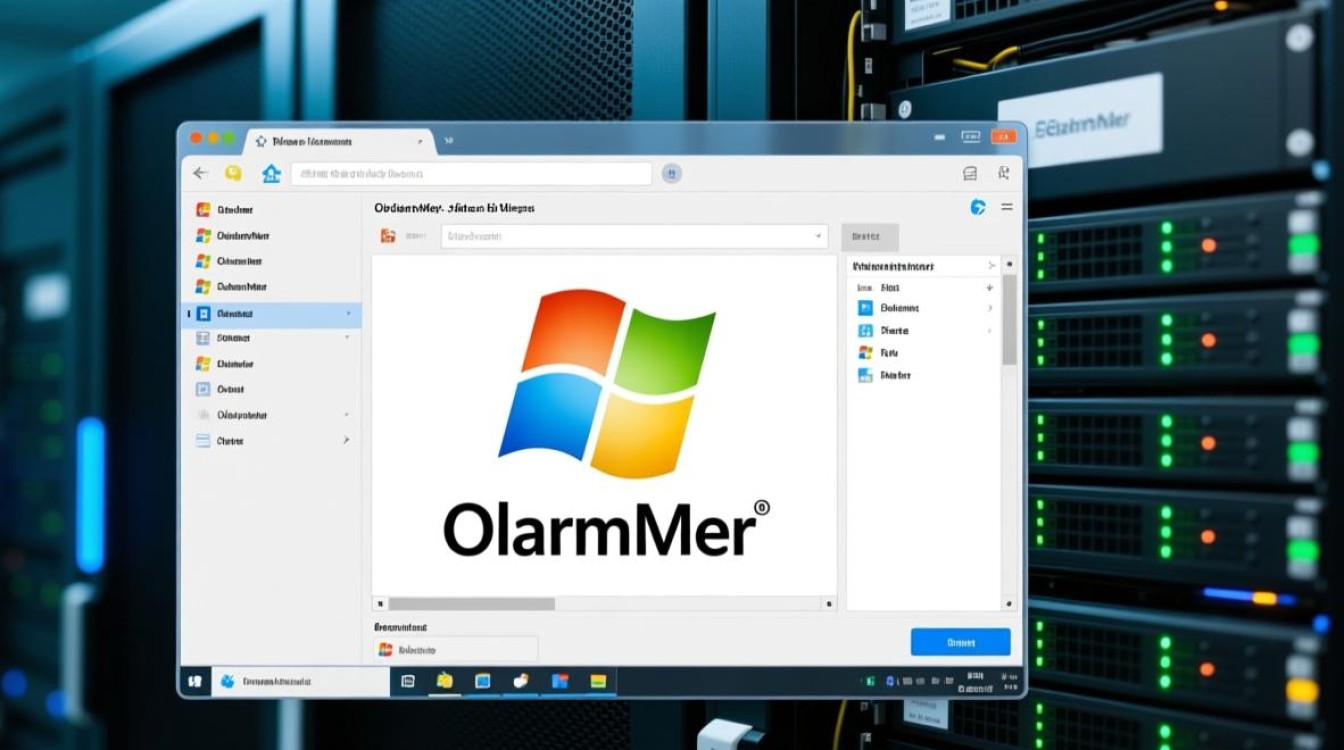This screenshot has width=1344, height=750.
Task: Click the round gray icon right of address bar
Action: click(672, 173)
